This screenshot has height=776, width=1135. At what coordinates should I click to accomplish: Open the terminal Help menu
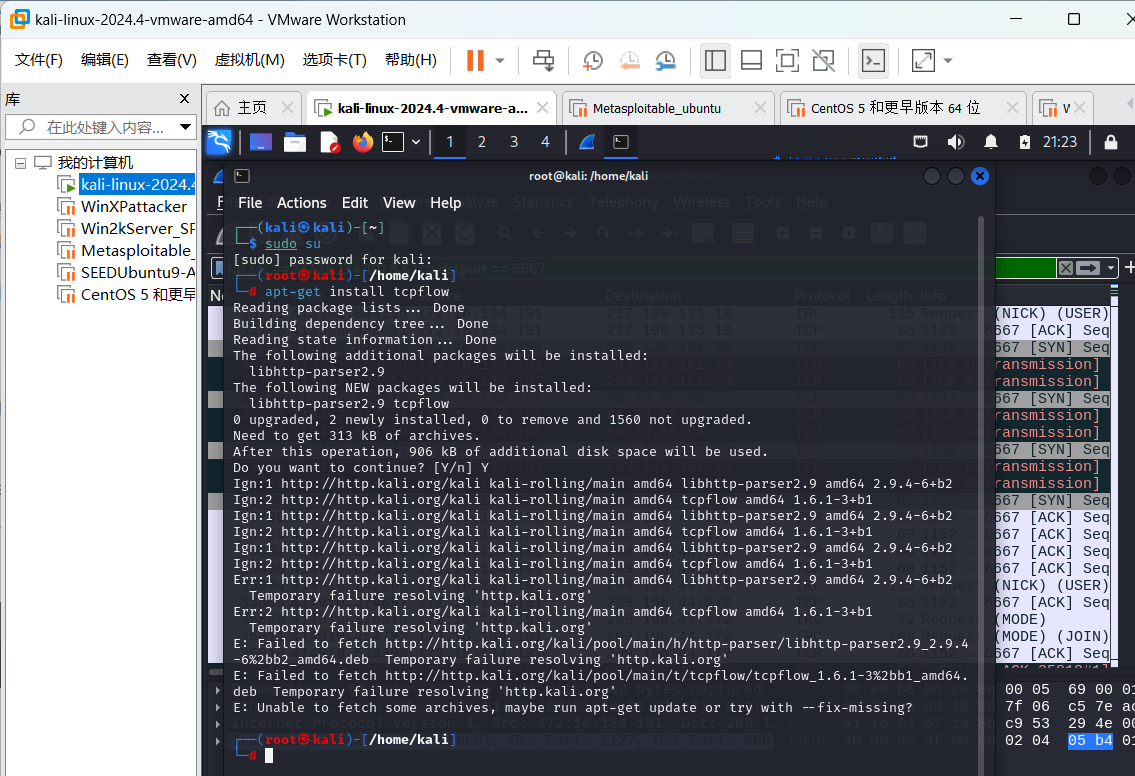pyautogui.click(x=445, y=203)
